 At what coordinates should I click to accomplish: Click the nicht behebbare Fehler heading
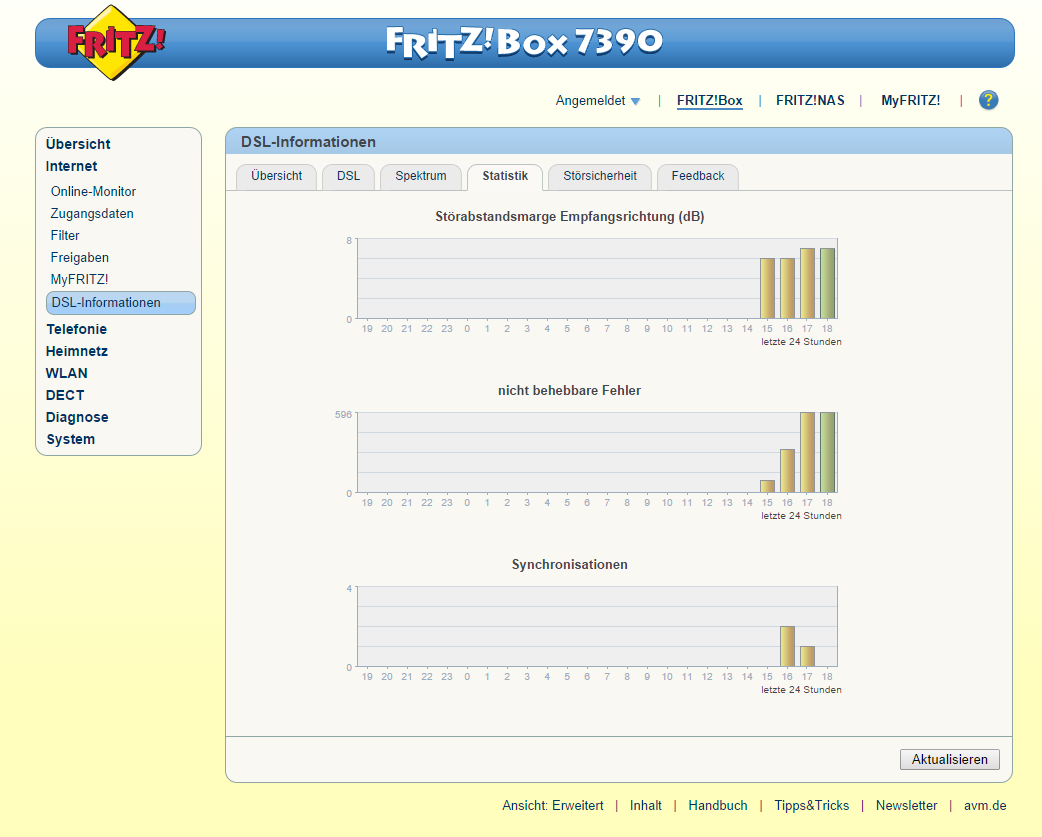tap(570, 391)
